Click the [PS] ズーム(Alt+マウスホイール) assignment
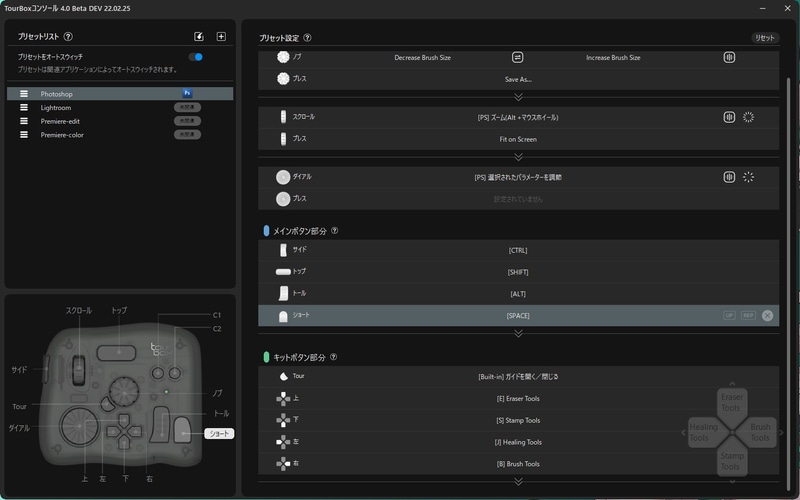This screenshot has width=800, height=500. click(518, 117)
